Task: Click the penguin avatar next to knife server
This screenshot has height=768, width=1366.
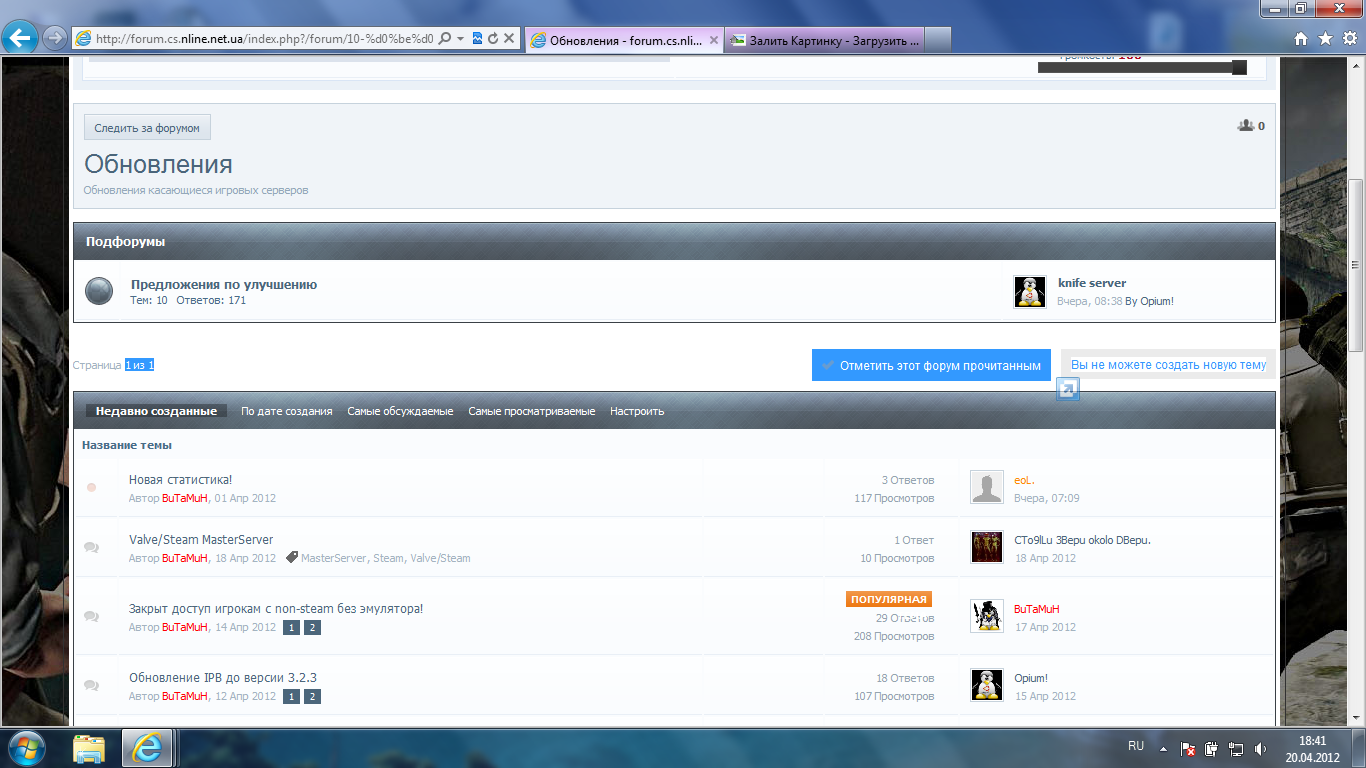Action: [x=1030, y=292]
